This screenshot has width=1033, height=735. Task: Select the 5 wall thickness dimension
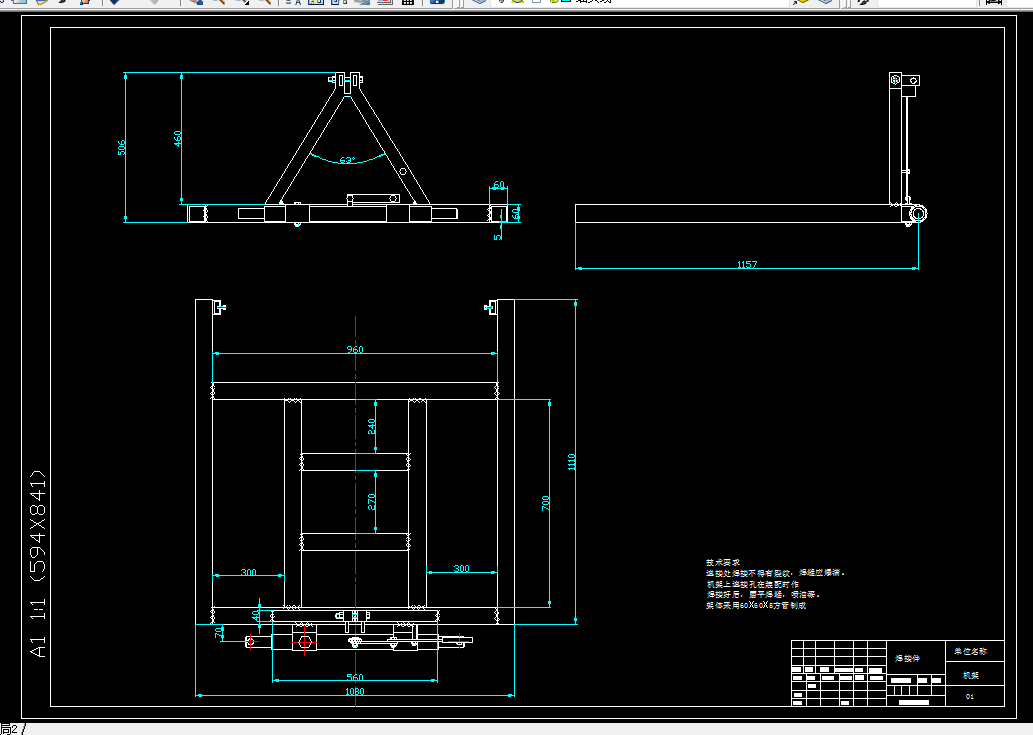coord(497,236)
